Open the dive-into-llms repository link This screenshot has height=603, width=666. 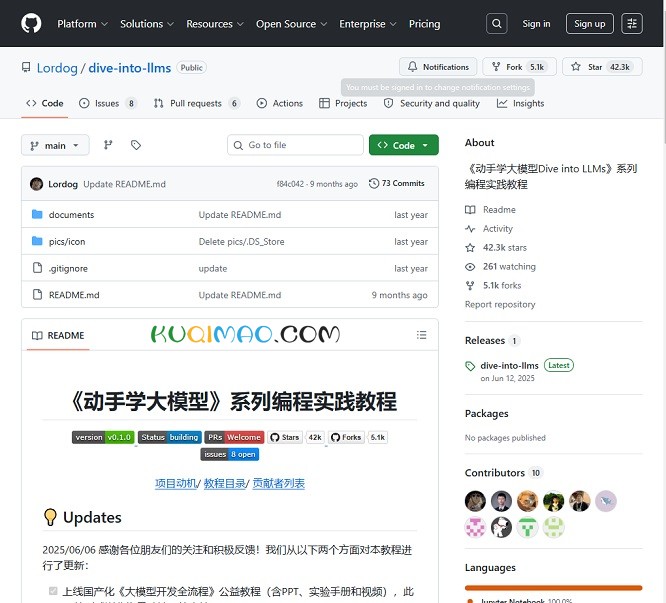point(130,68)
